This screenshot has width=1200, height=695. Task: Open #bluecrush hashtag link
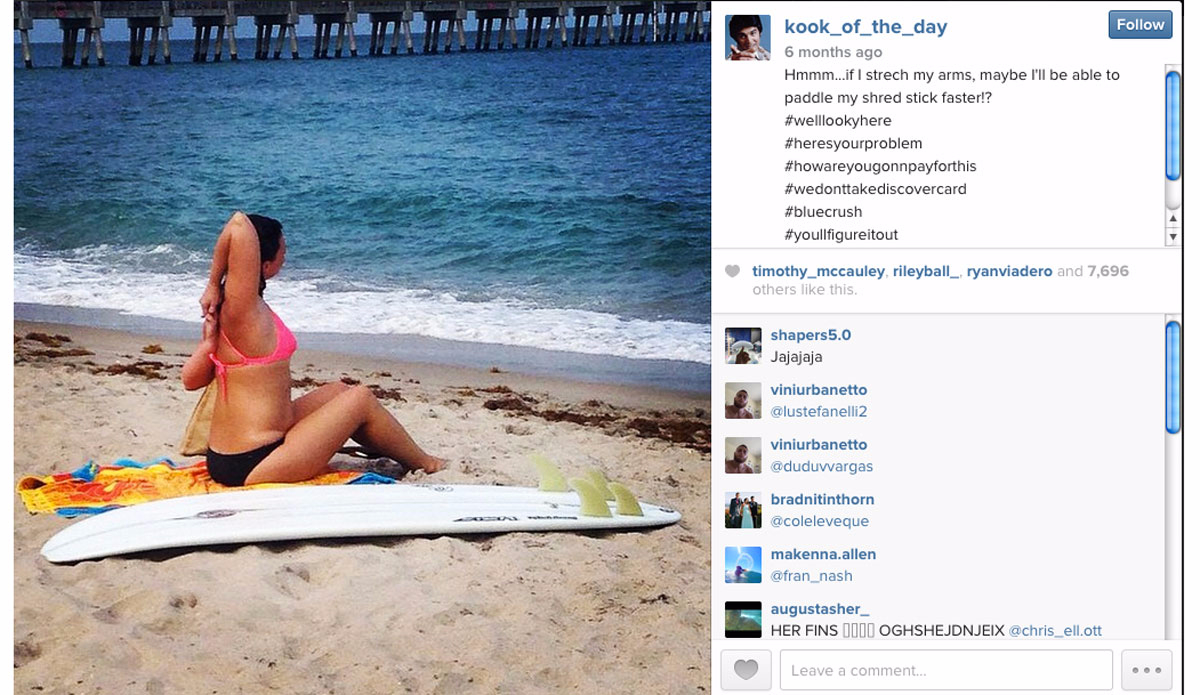pyautogui.click(x=823, y=212)
